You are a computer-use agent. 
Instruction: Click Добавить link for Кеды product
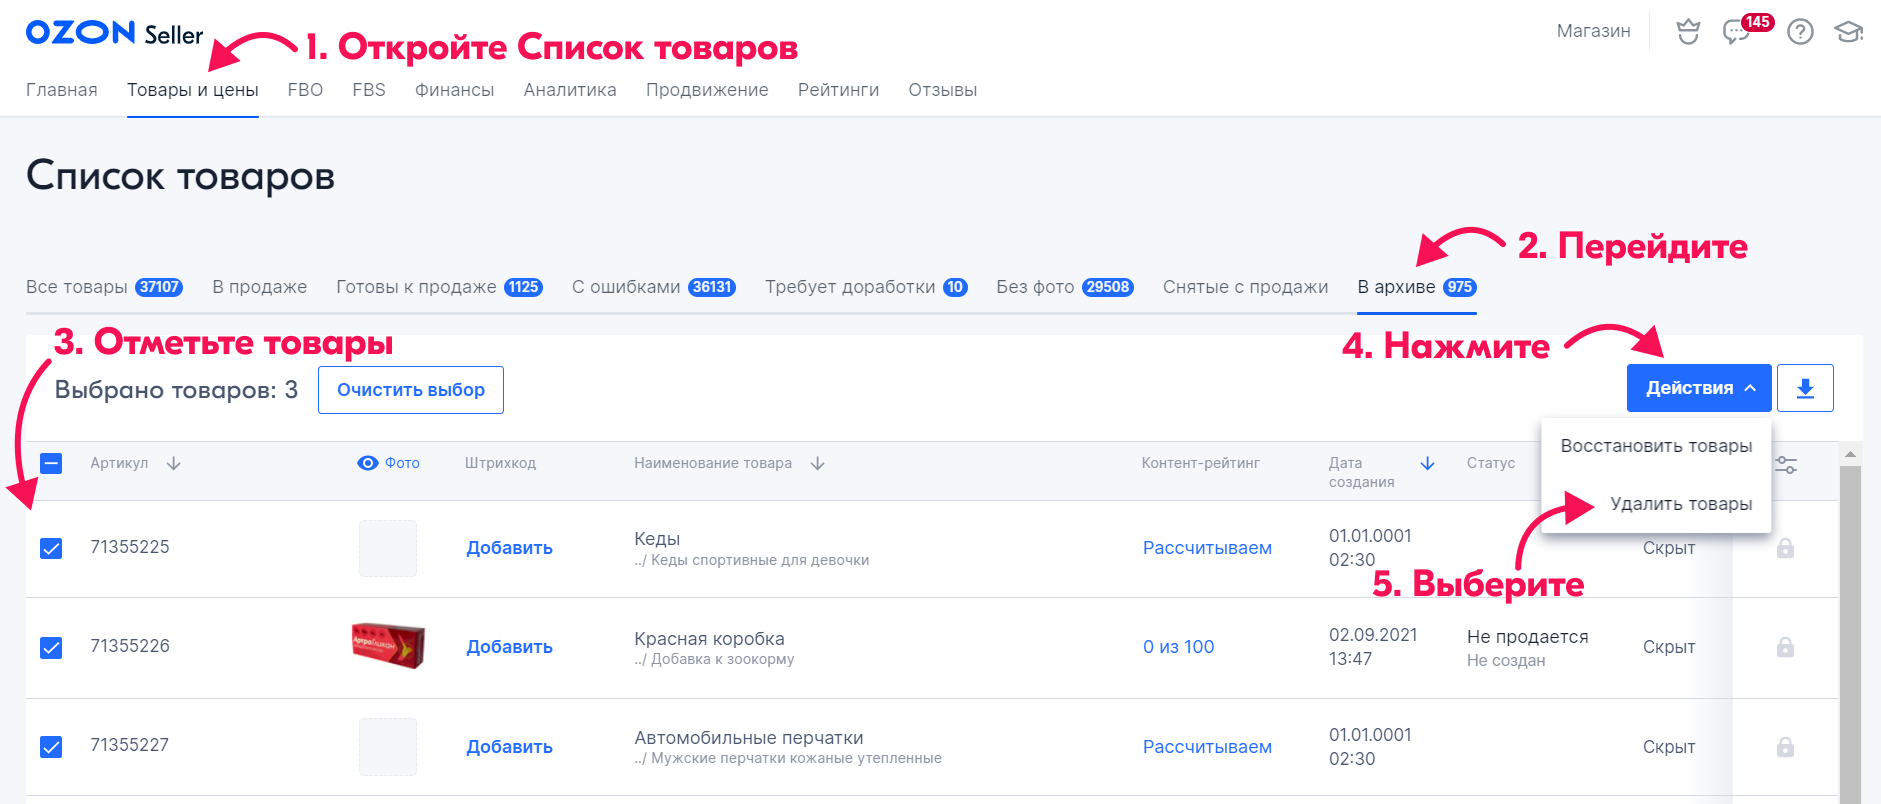pyautogui.click(x=509, y=548)
